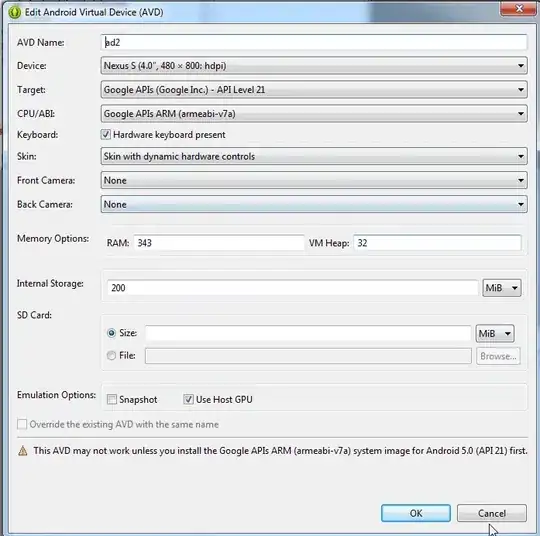Image resolution: width=540 pixels, height=536 pixels.
Task: Open the Skin dropdown
Action: point(314,156)
